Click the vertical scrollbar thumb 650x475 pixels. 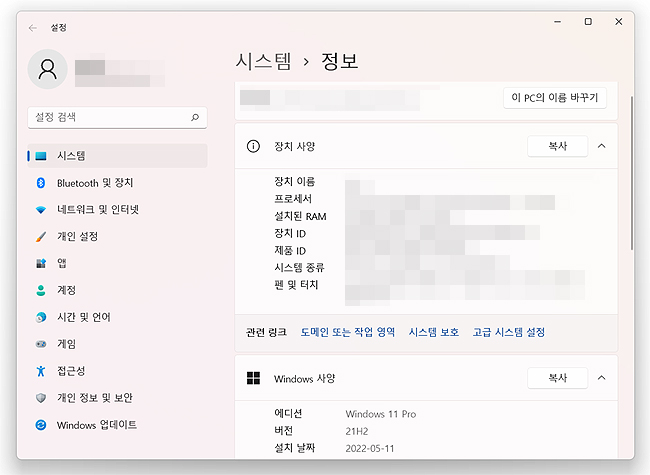point(632,173)
